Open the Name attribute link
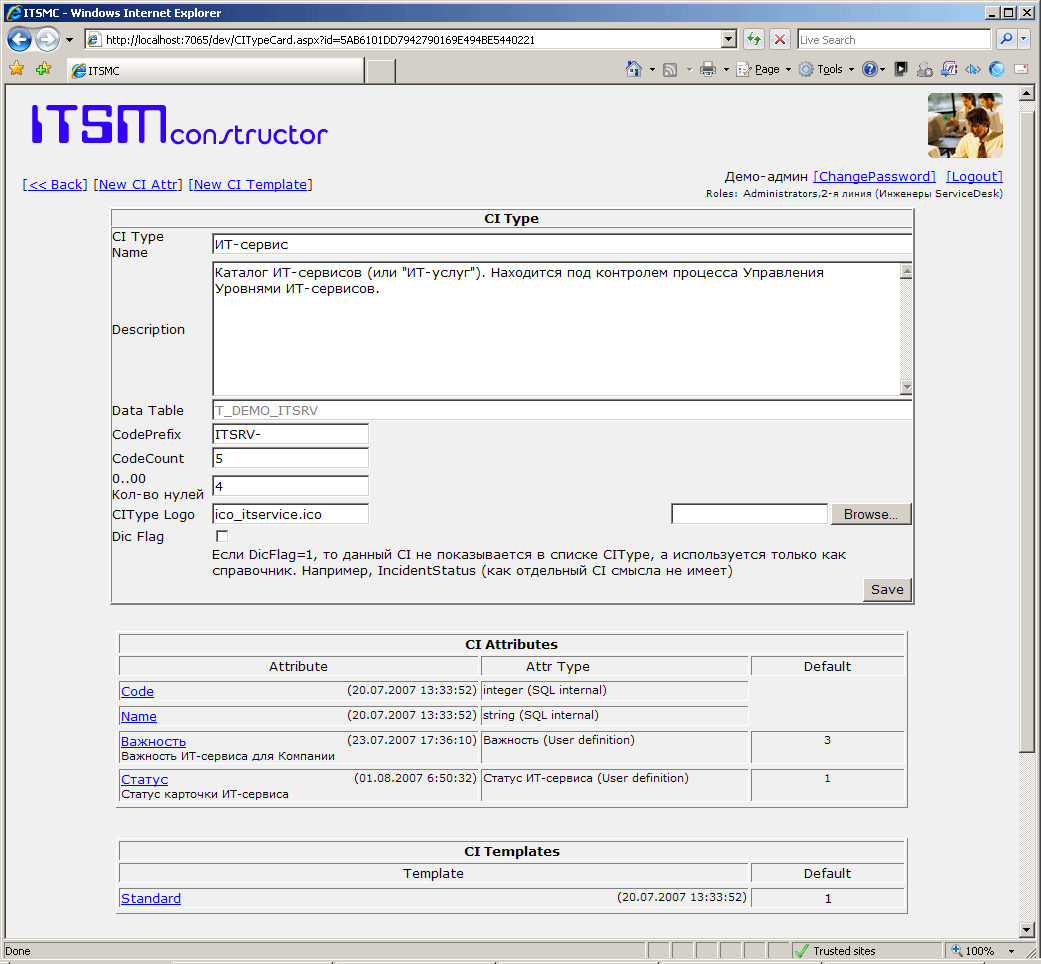This screenshot has height=964, width=1041. pyautogui.click(x=139, y=716)
